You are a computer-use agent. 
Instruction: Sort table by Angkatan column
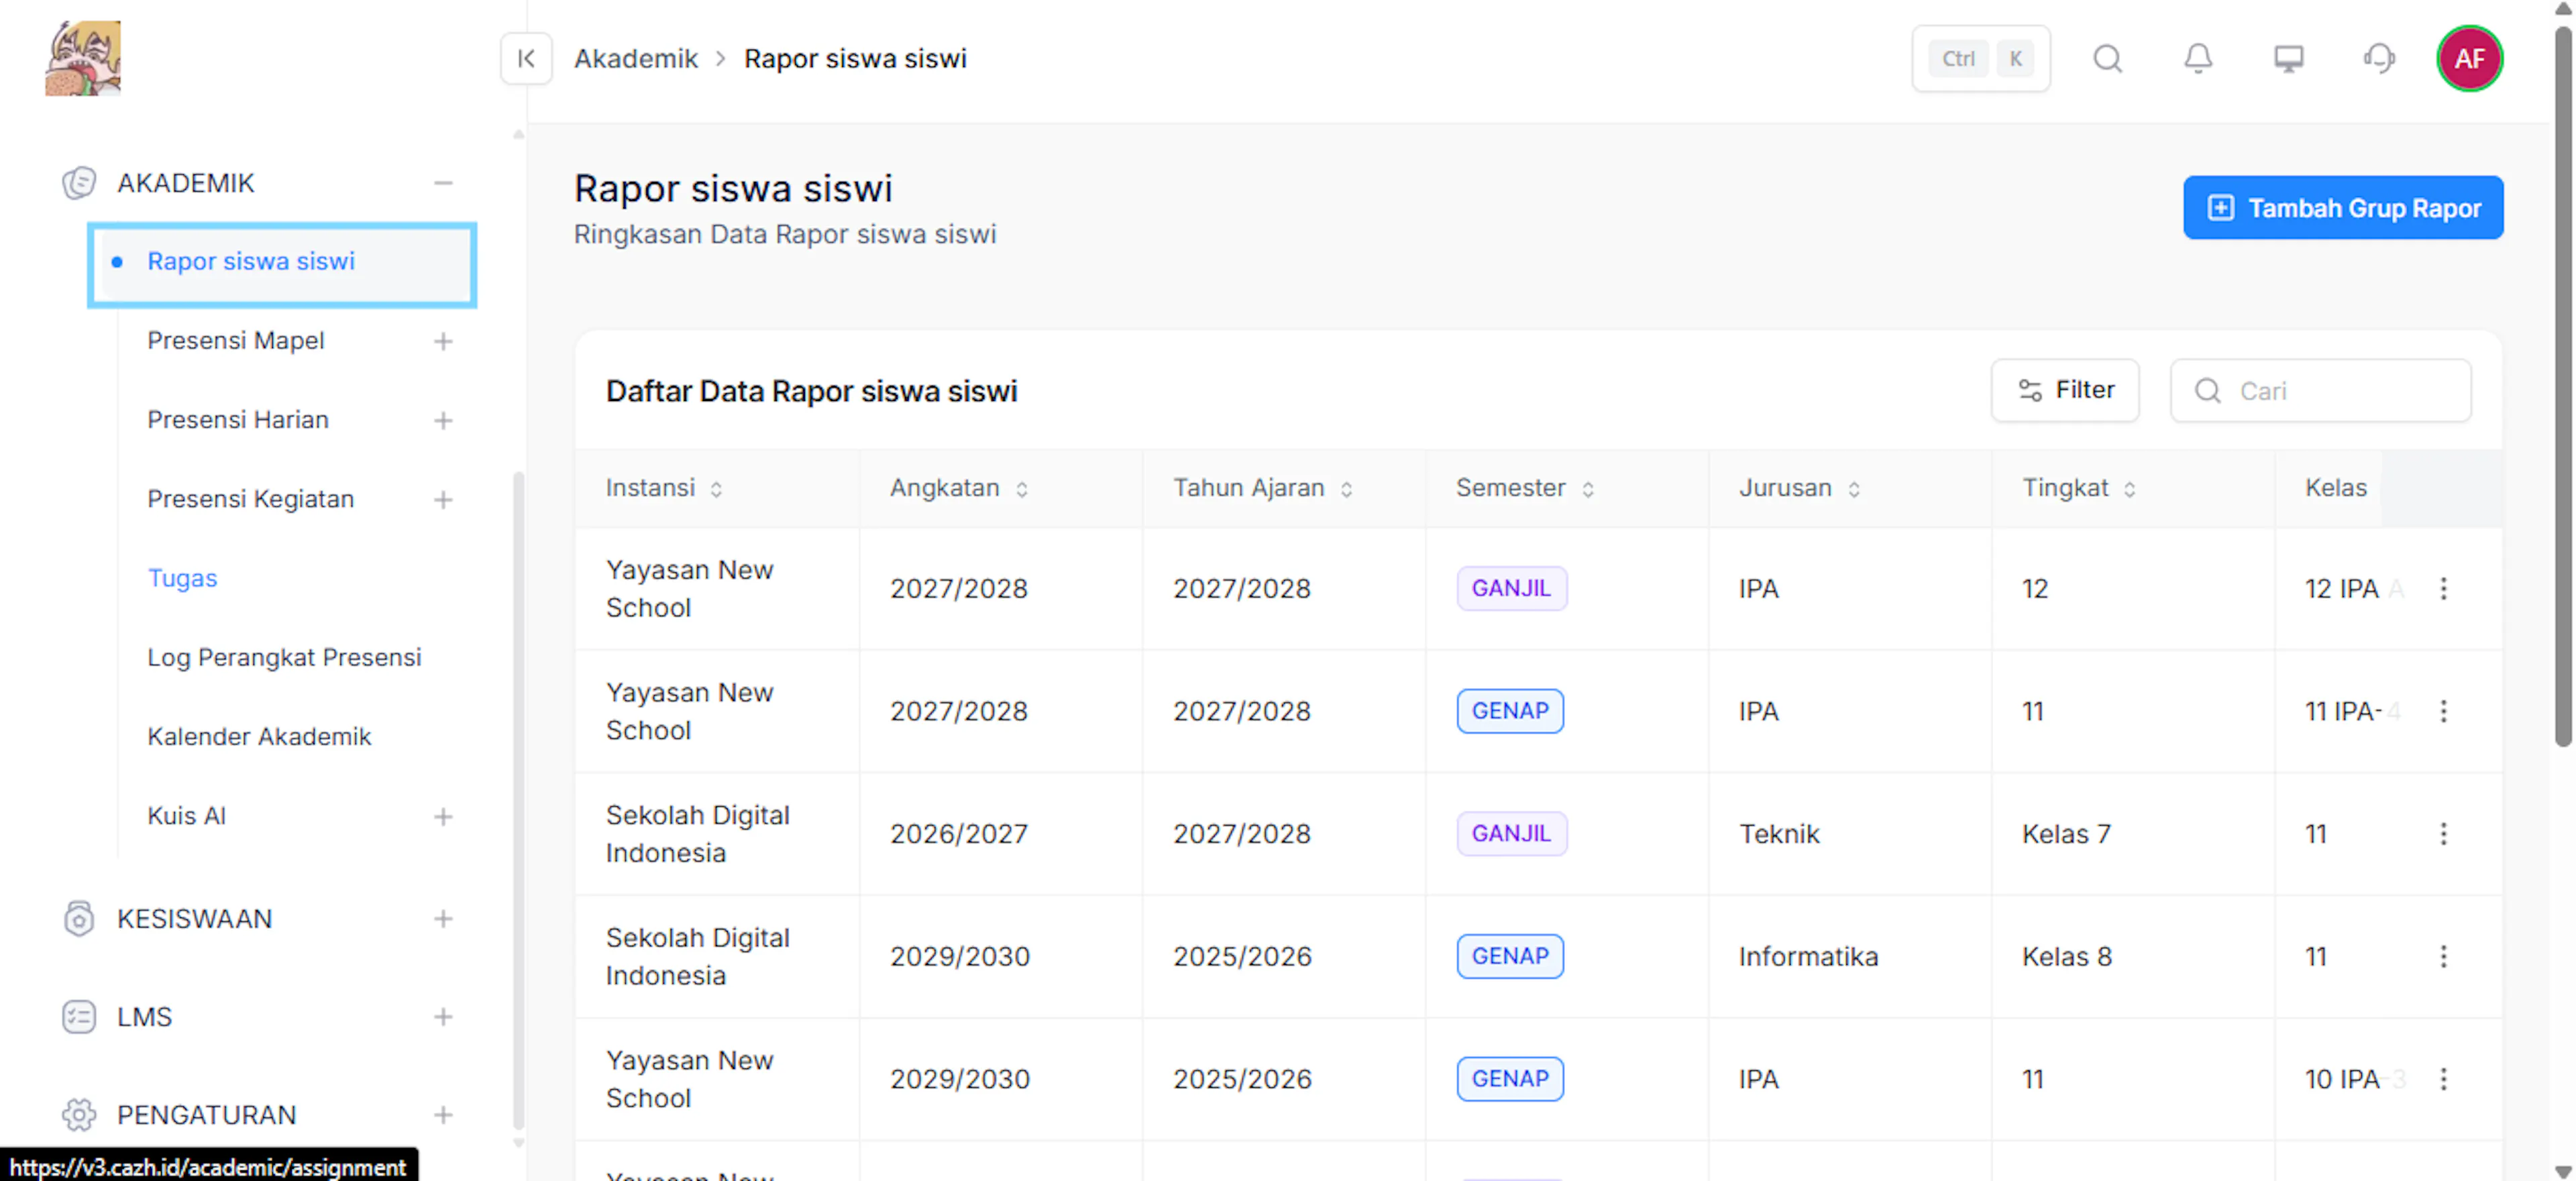coord(1021,489)
